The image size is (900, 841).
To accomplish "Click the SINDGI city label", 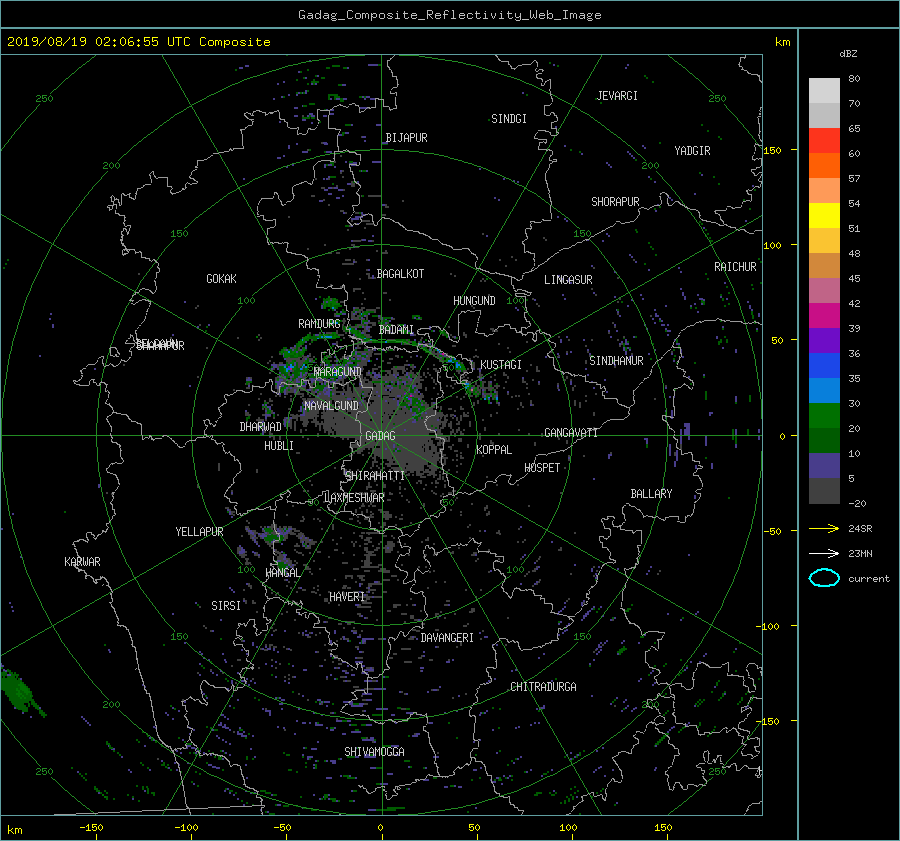I will click(509, 119).
